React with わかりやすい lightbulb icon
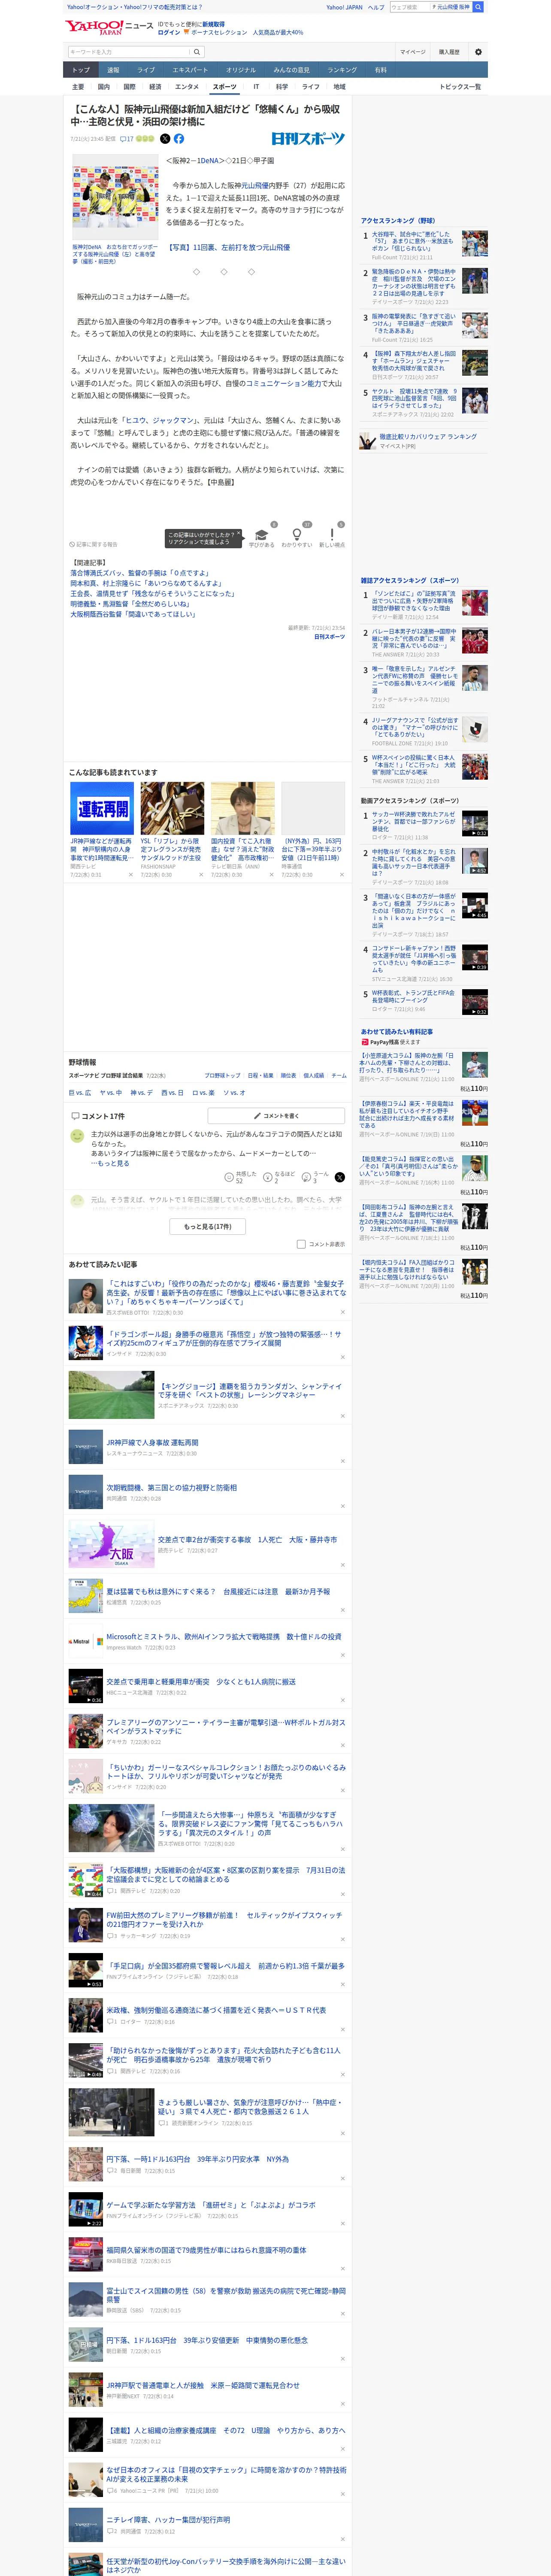This screenshot has width=551, height=2576. (296, 535)
